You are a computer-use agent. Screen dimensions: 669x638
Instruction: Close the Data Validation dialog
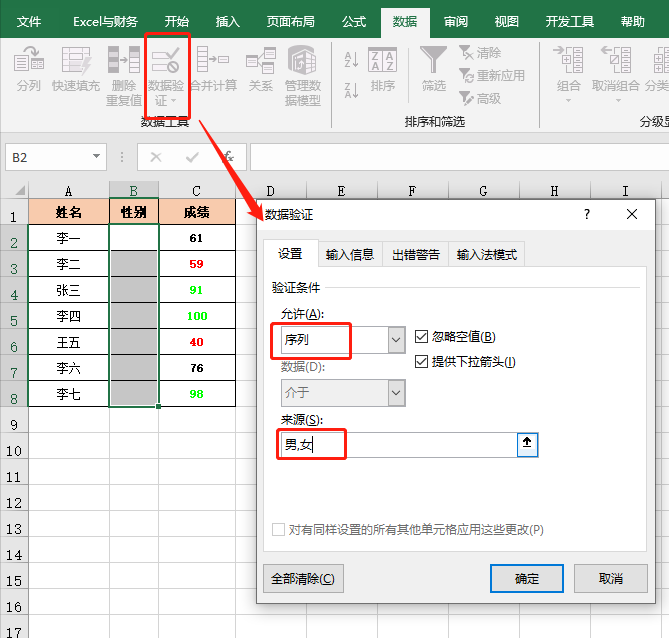pyautogui.click(x=632, y=214)
